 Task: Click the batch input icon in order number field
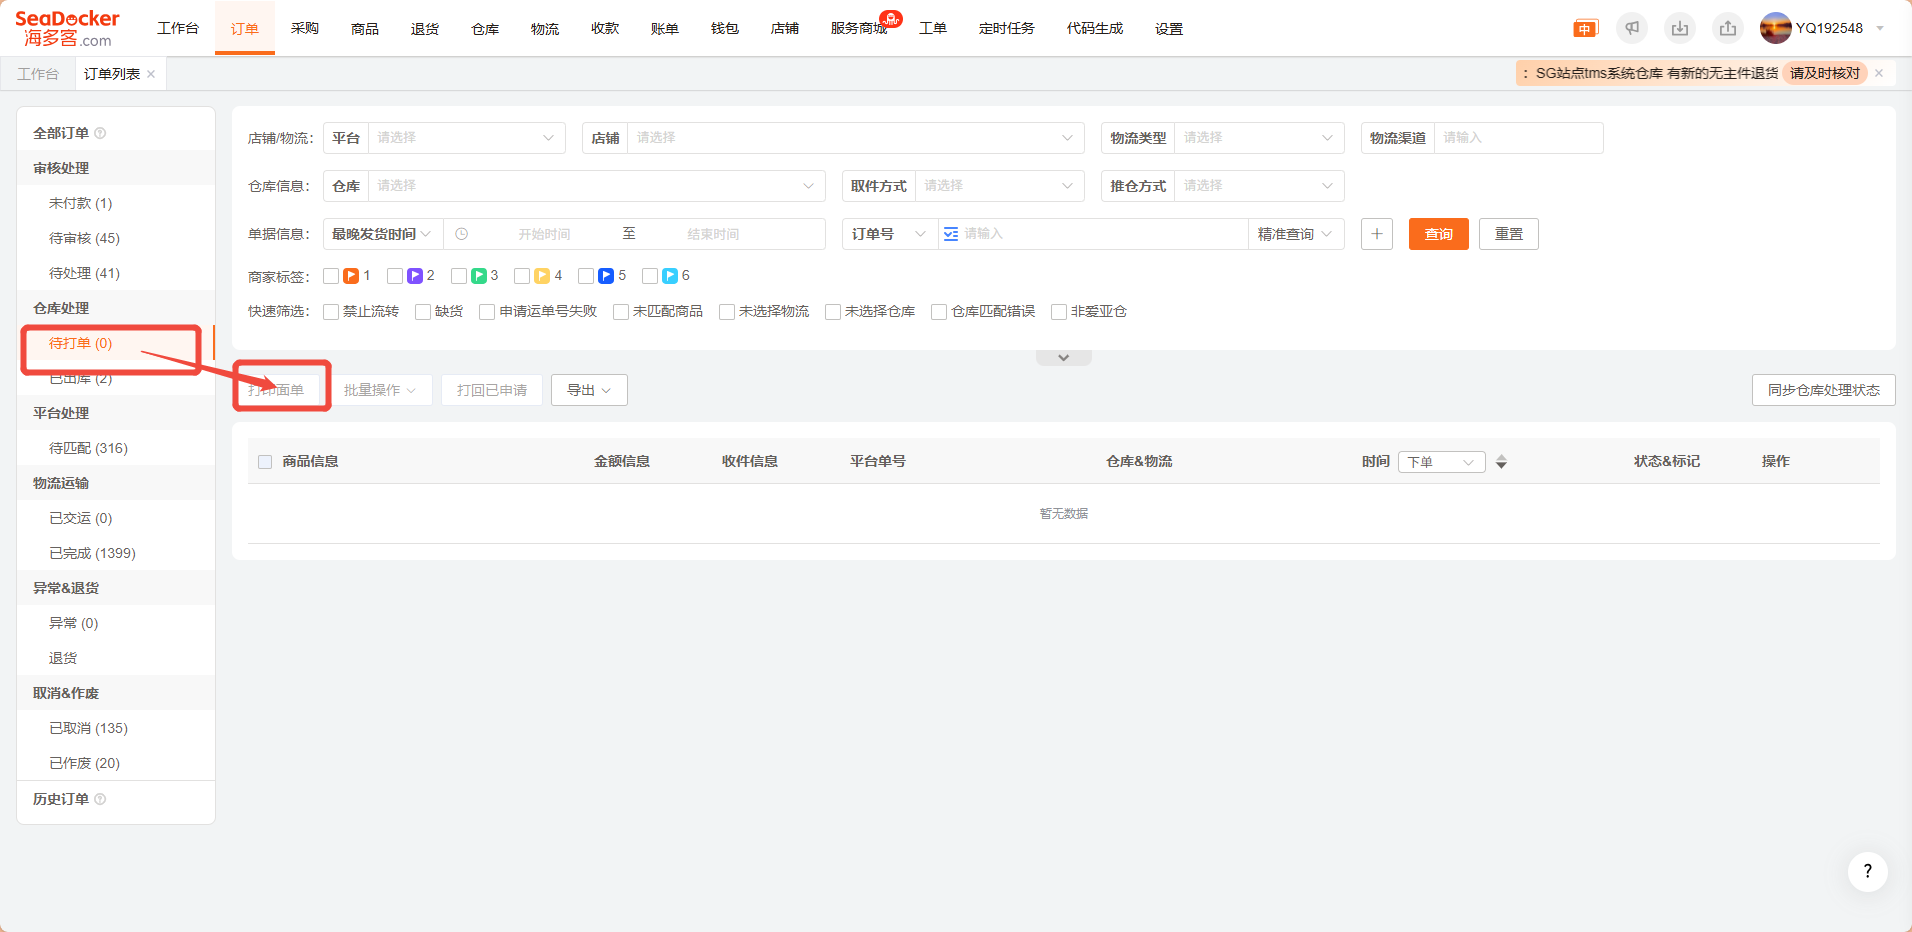pos(951,234)
